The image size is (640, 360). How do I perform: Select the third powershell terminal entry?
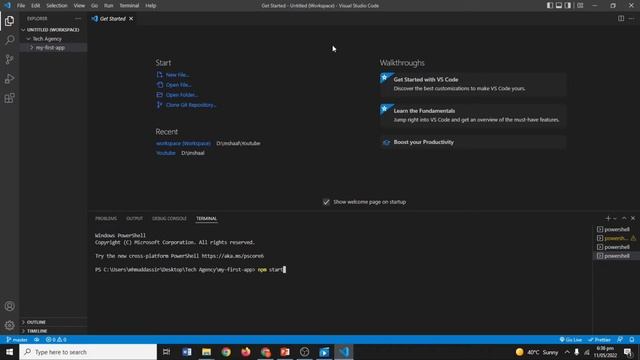pos(616,247)
